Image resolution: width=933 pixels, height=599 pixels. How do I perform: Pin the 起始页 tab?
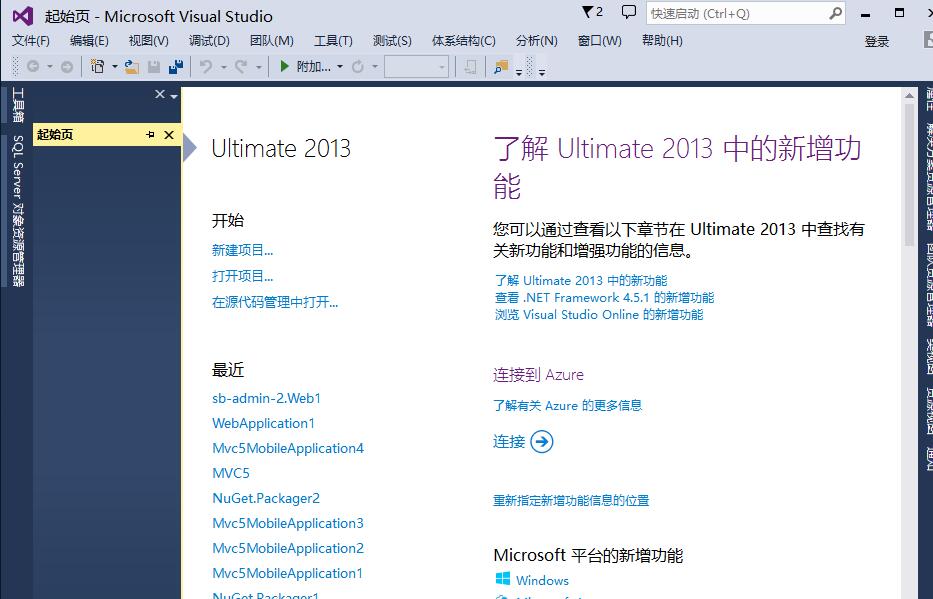click(x=150, y=135)
